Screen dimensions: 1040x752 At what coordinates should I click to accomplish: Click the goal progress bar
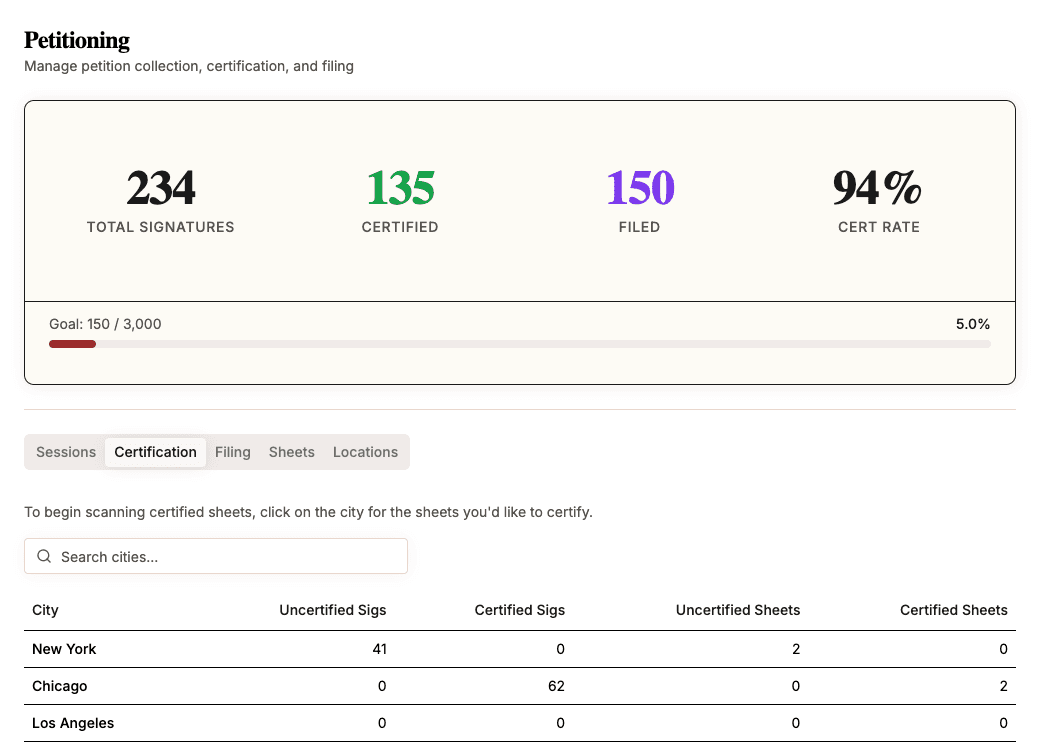point(520,344)
